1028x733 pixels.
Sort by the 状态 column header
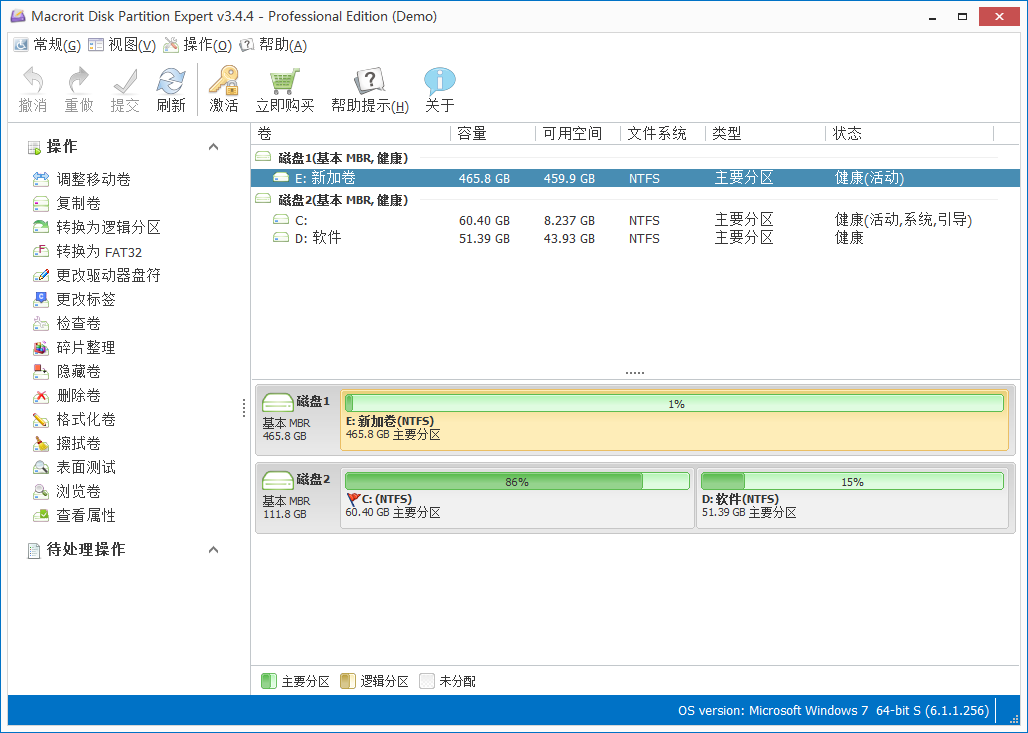tap(909, 134)
